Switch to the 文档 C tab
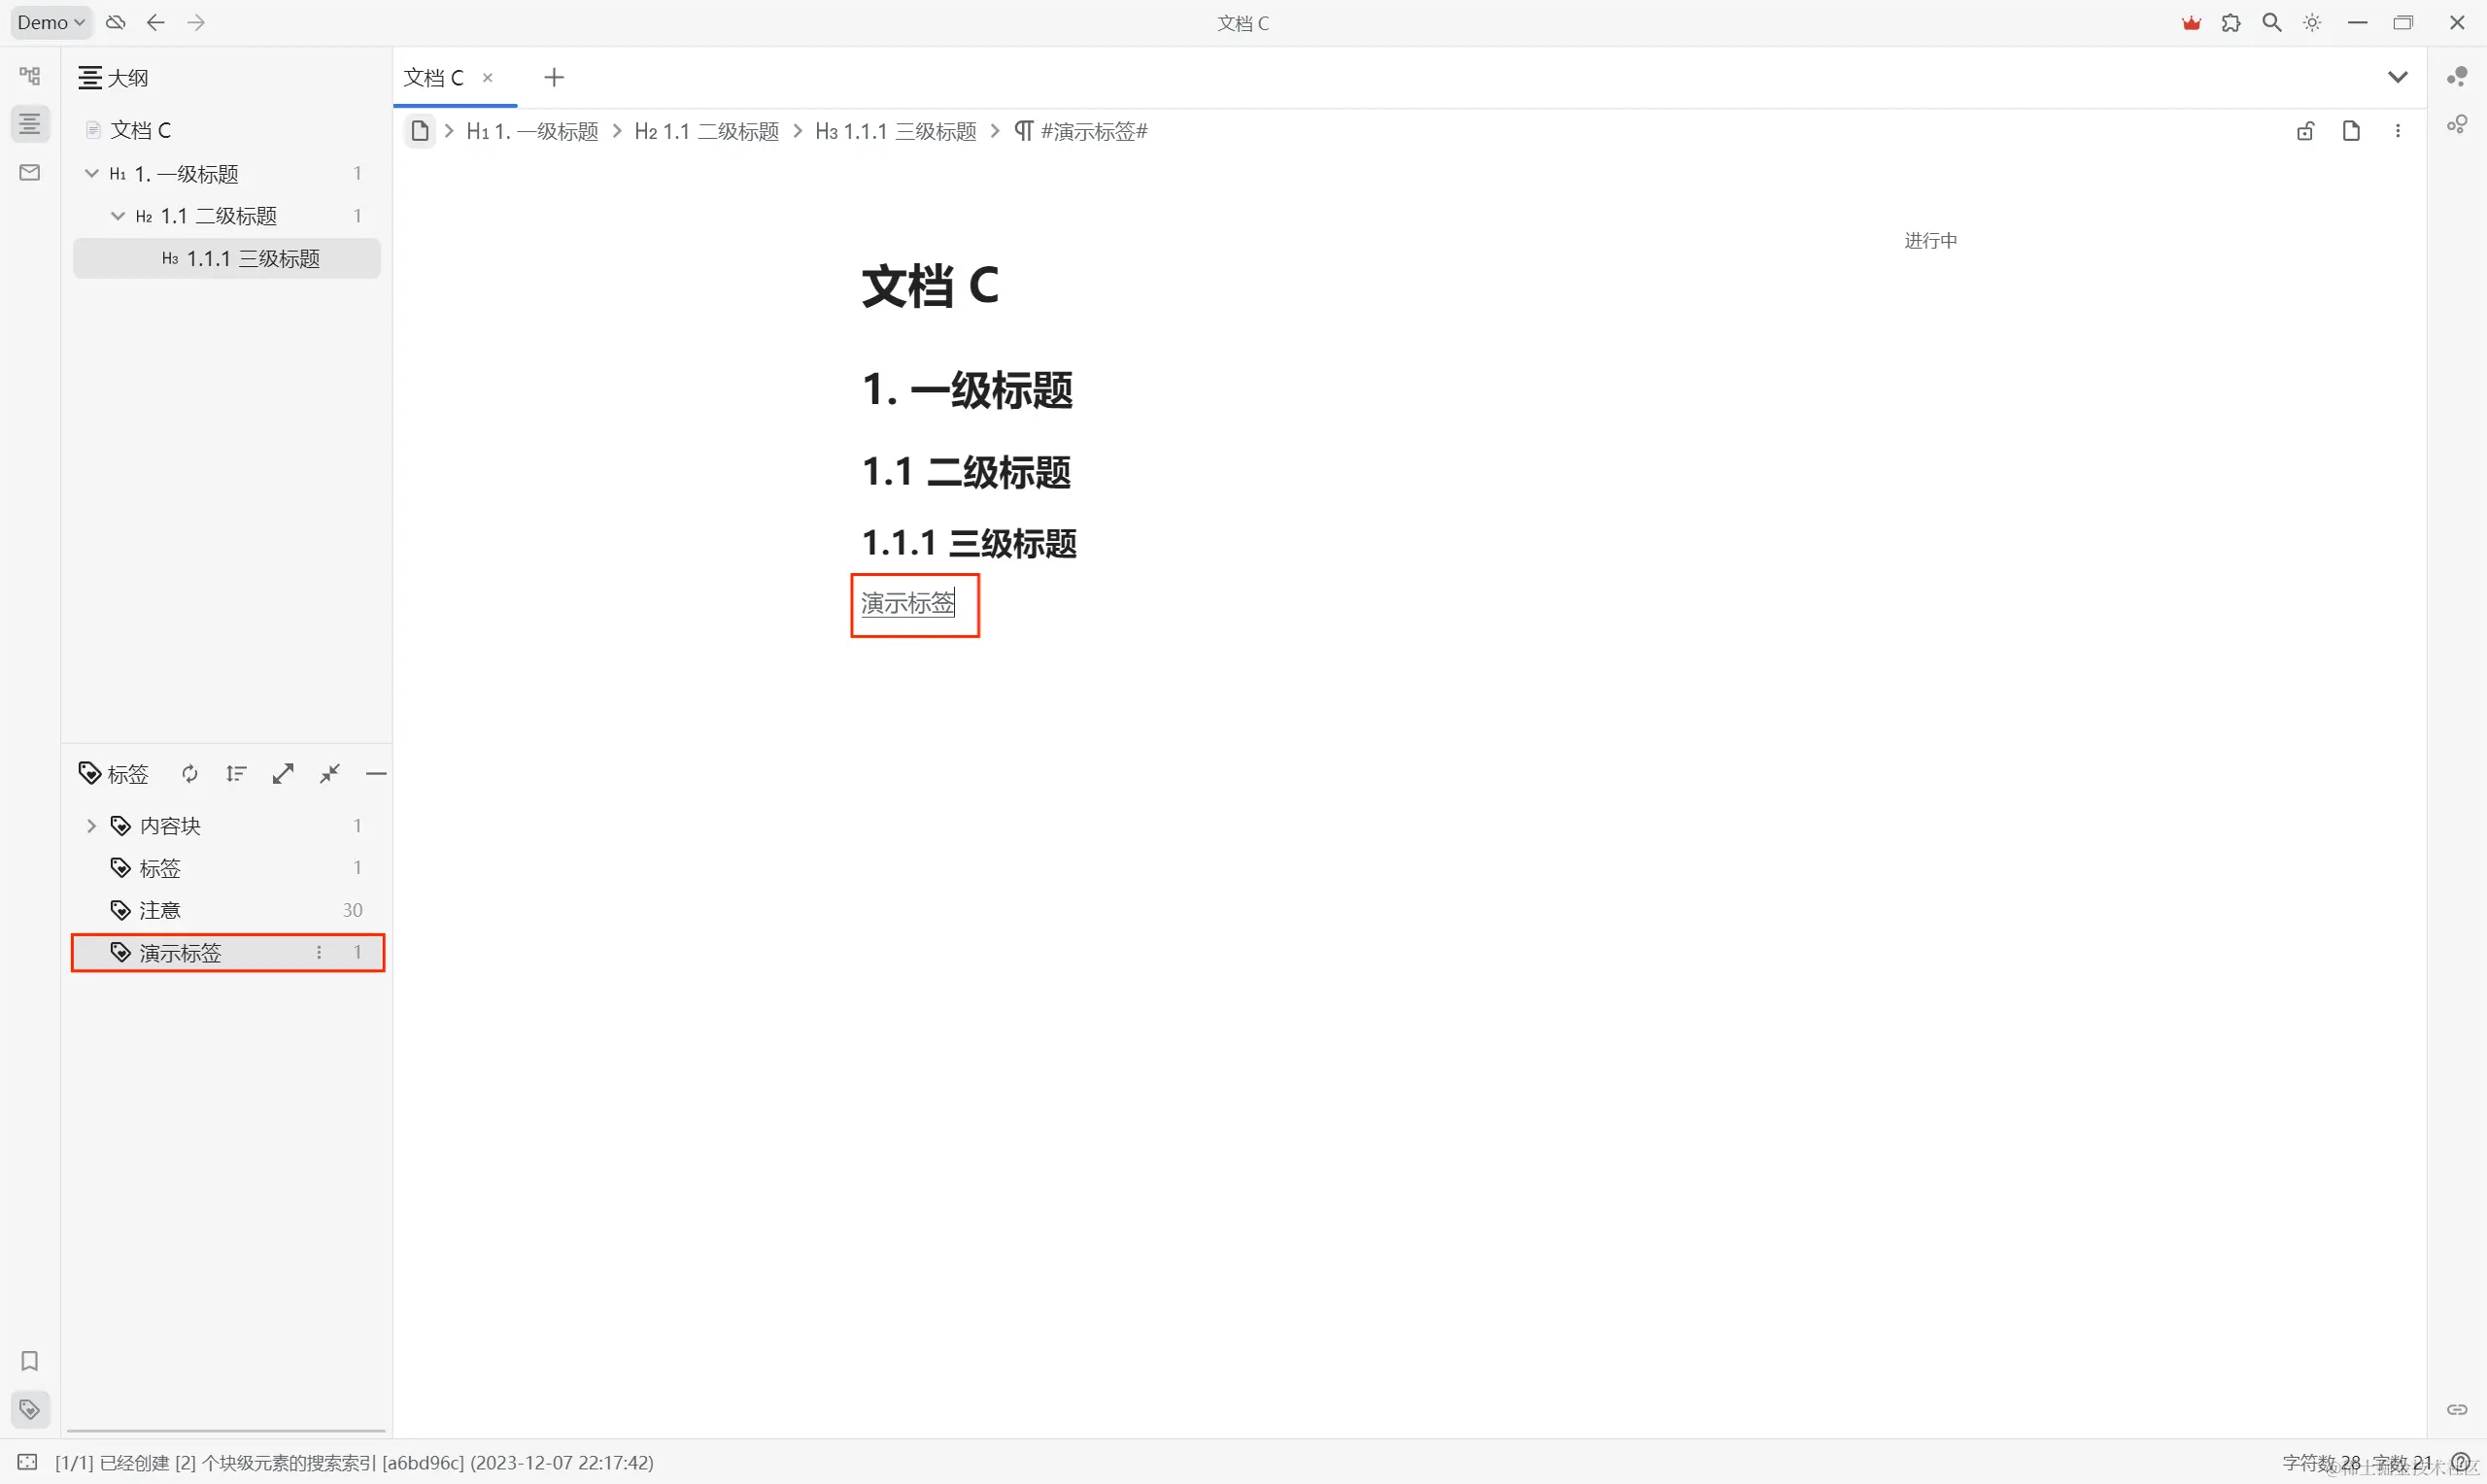Image resolution: width=2487 pixels, height=1484 pixels. pos(434,77)
